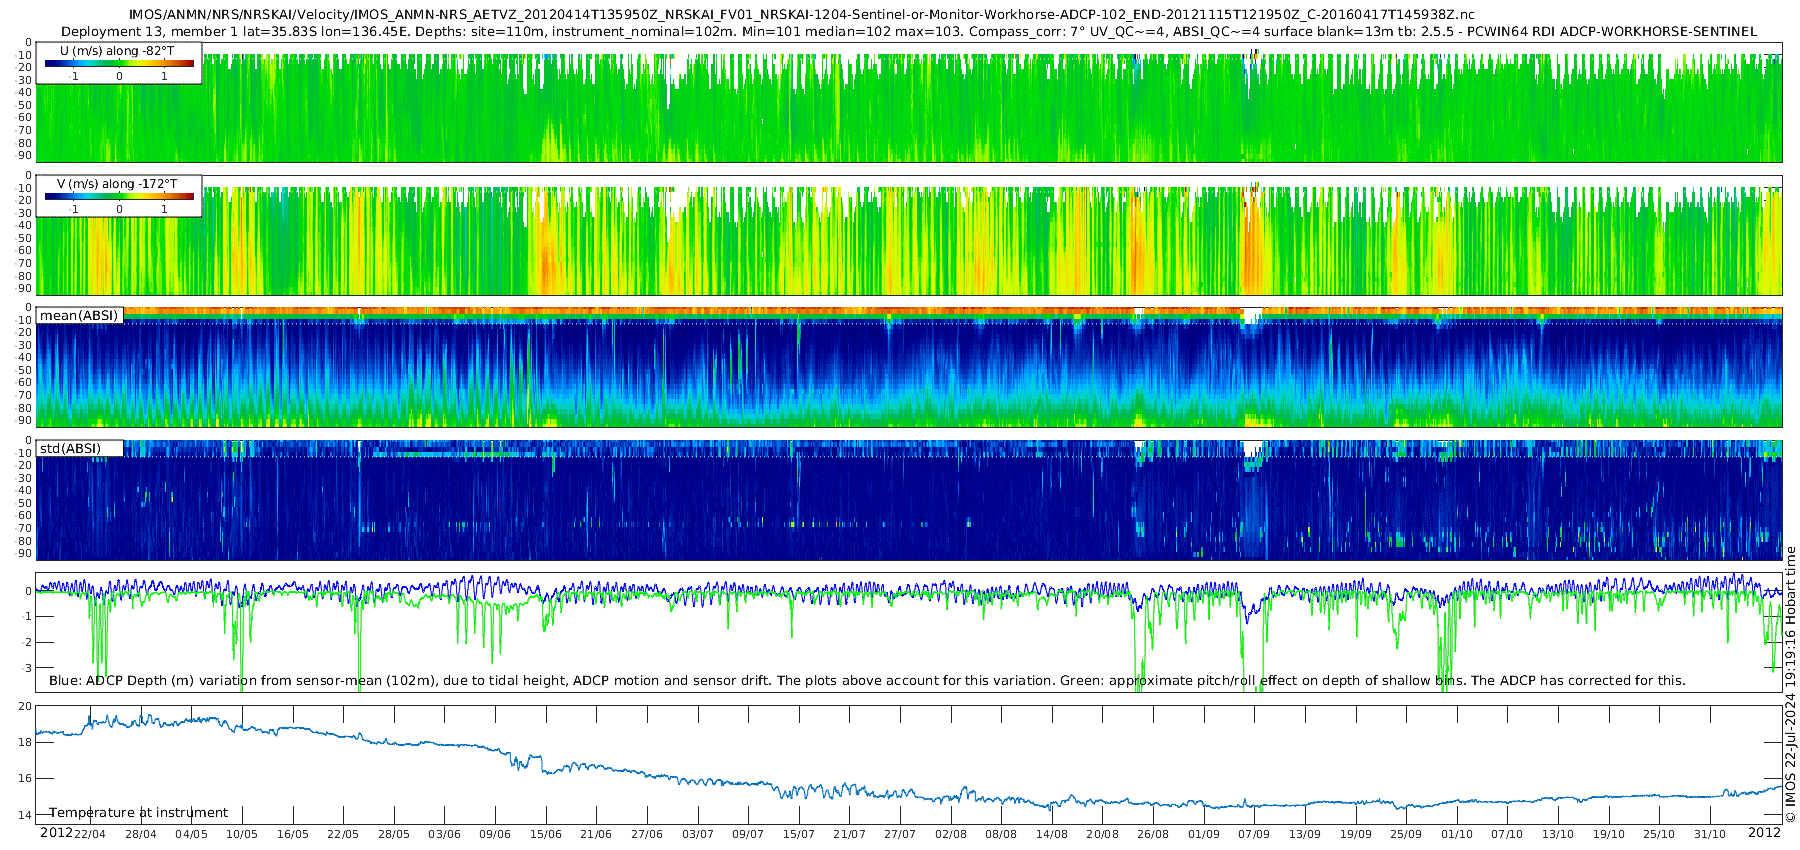1800x850 pixels.
Task: Click the V velocity colorbar legend
Action: coord(119,196)
